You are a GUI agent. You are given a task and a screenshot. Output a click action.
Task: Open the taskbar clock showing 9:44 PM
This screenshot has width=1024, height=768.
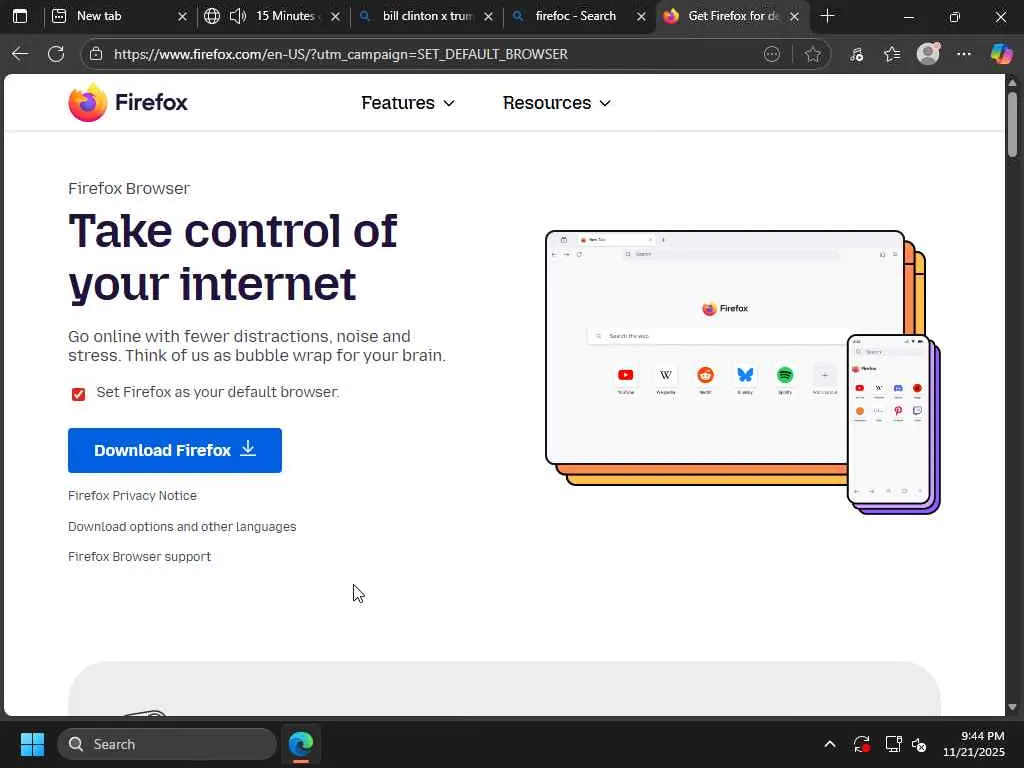coord(973,744)
